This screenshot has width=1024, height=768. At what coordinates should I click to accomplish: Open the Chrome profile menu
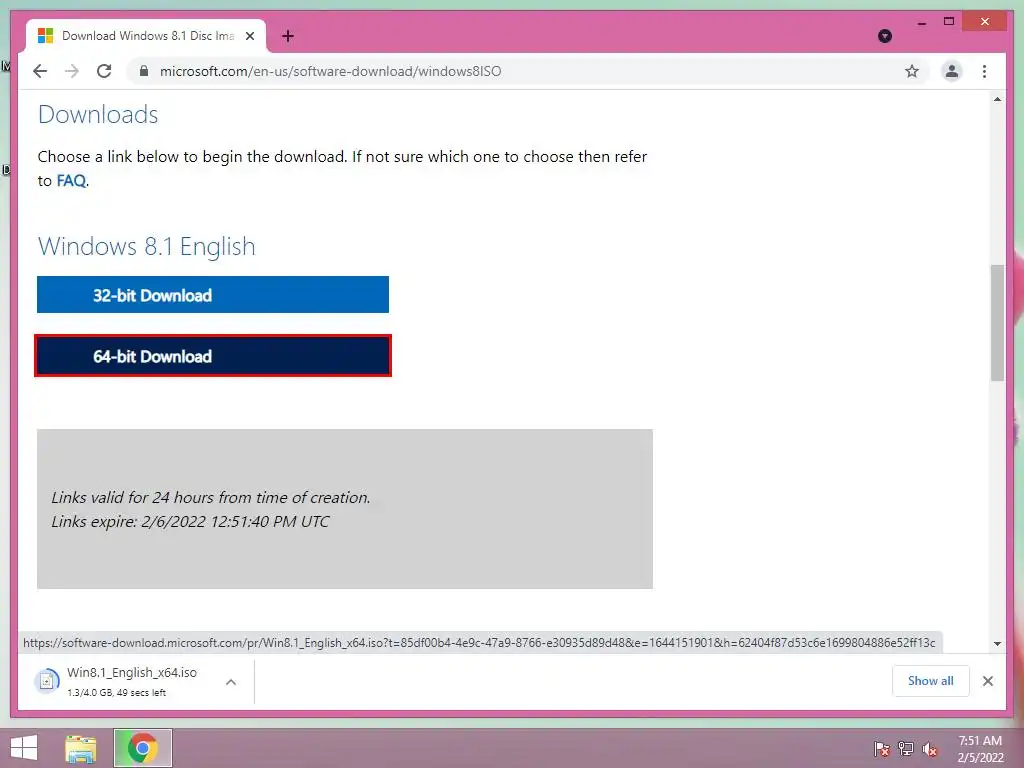point(952,71)
